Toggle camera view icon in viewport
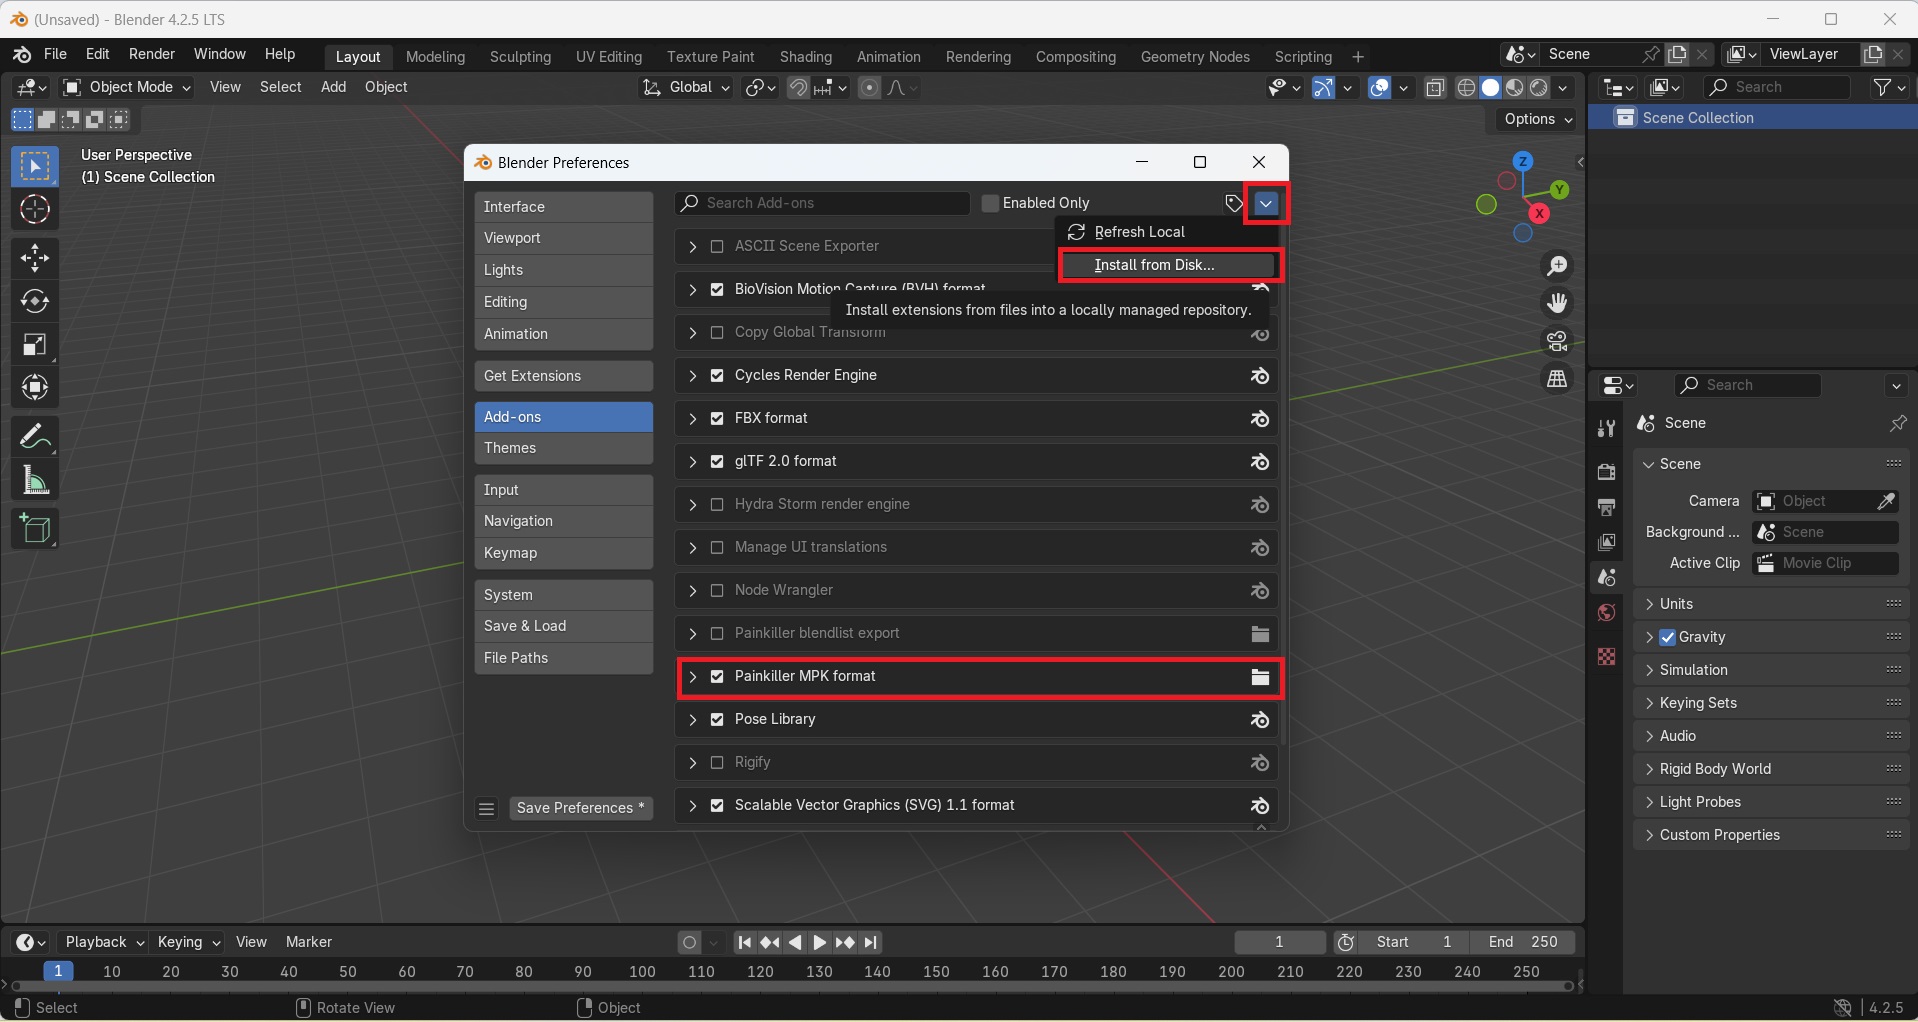This screenshot has height=1022, width=1918. (1557, 341)
